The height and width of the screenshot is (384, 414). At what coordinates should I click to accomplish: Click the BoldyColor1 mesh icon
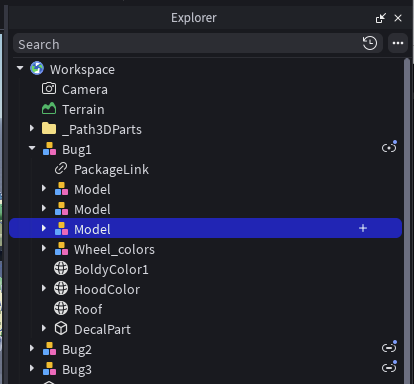61,269
